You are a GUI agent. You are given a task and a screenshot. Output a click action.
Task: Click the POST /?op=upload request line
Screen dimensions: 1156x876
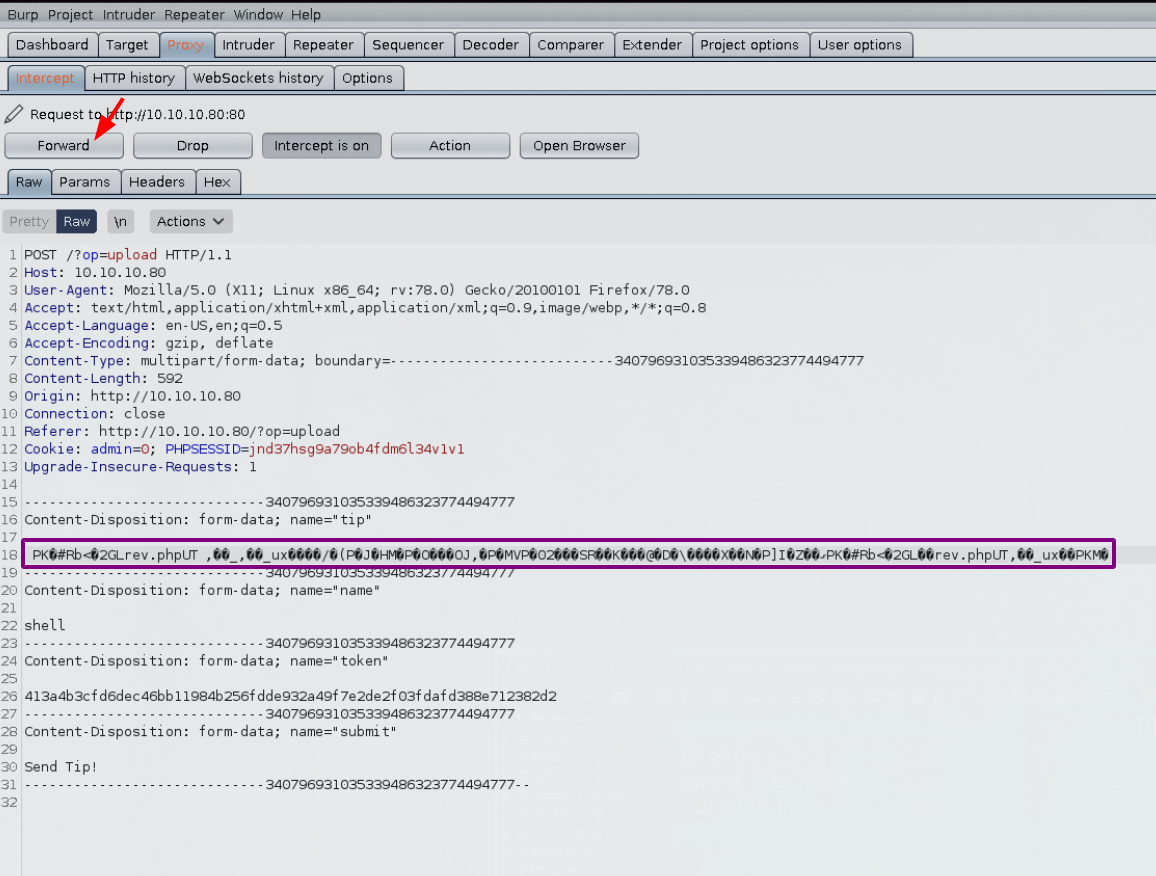coord(128,255)
